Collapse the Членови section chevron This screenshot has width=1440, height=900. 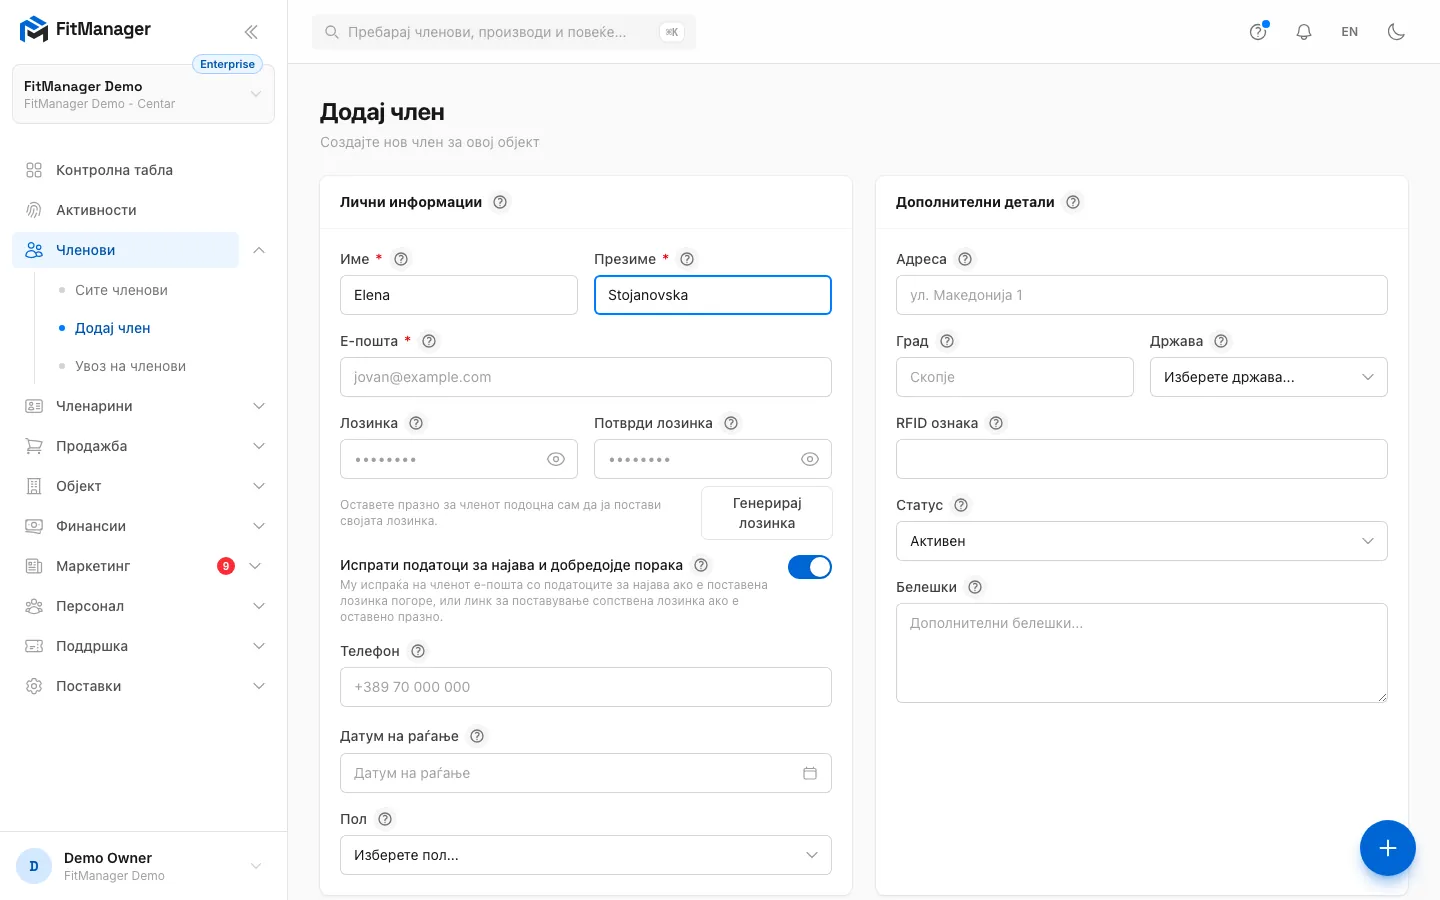pos(259,250)
